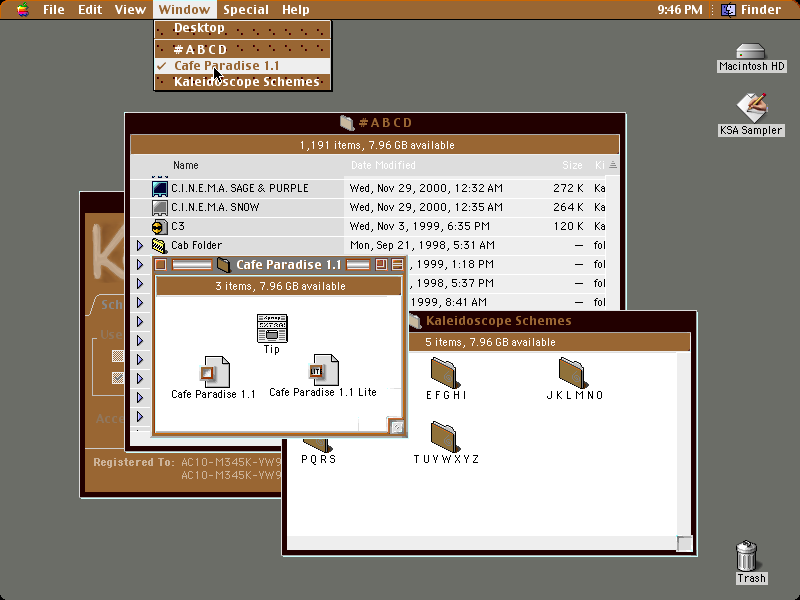
Task: Choose #ABCD from the Window menu
Action: click(x=243, y=49)
